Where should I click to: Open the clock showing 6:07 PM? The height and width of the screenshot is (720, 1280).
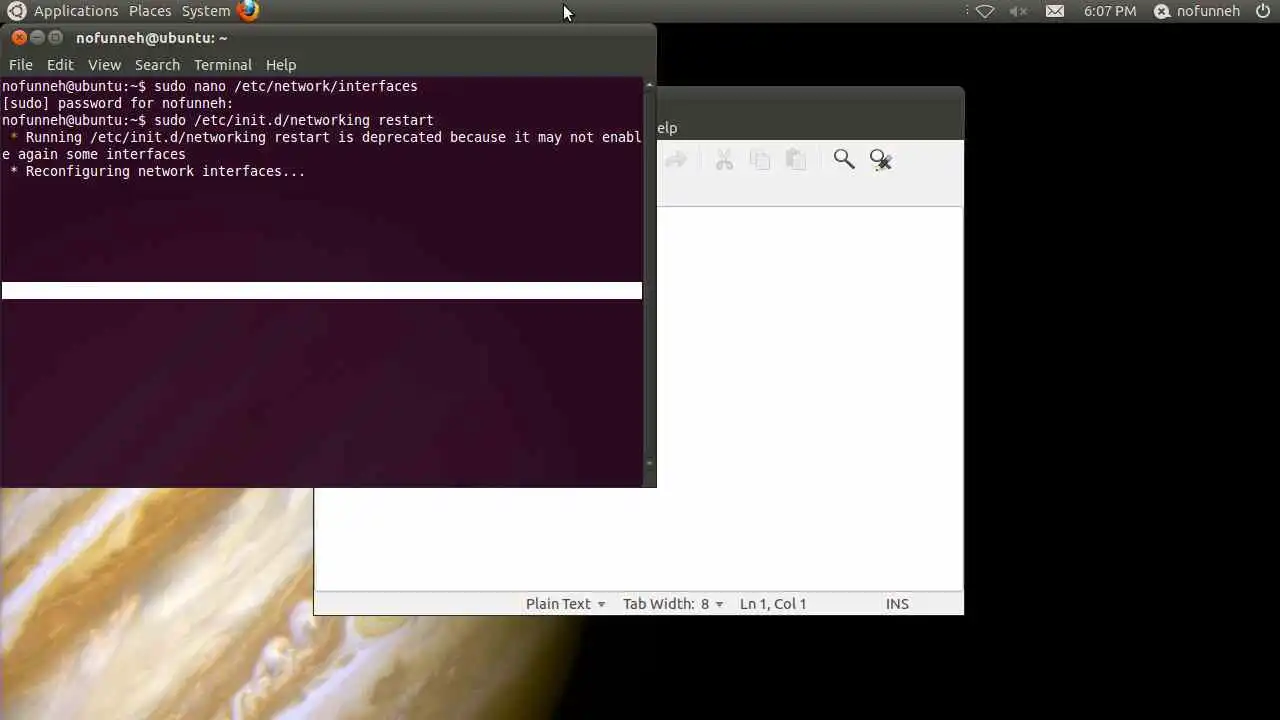tap(1110, 11)
